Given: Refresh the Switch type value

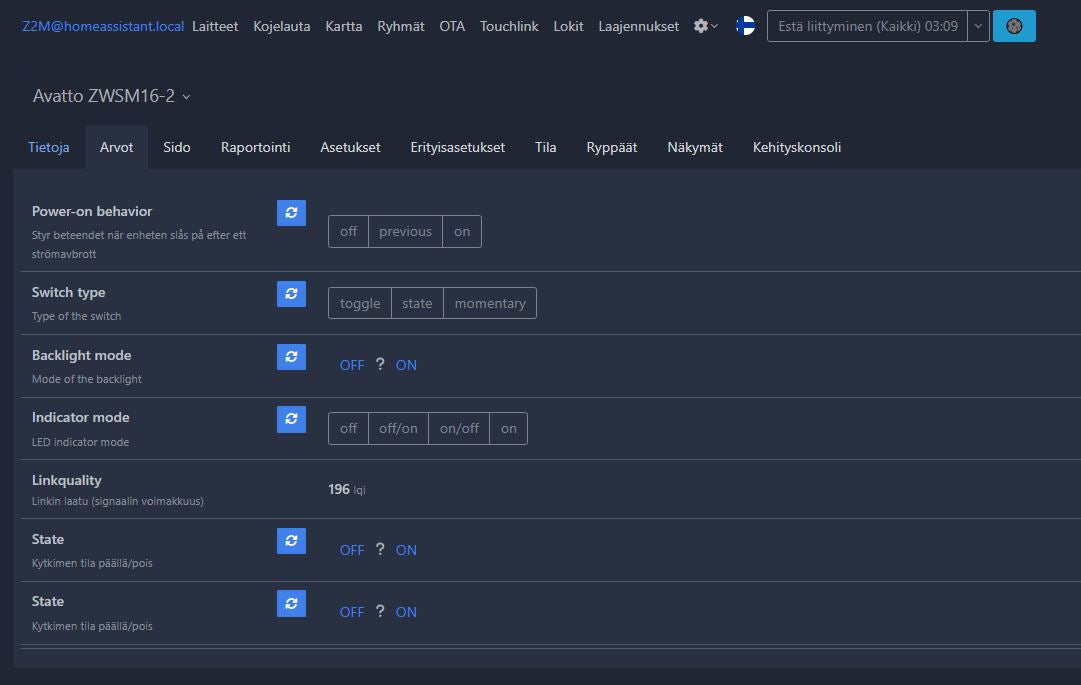Looking at the screenshot, I should 291,293.
